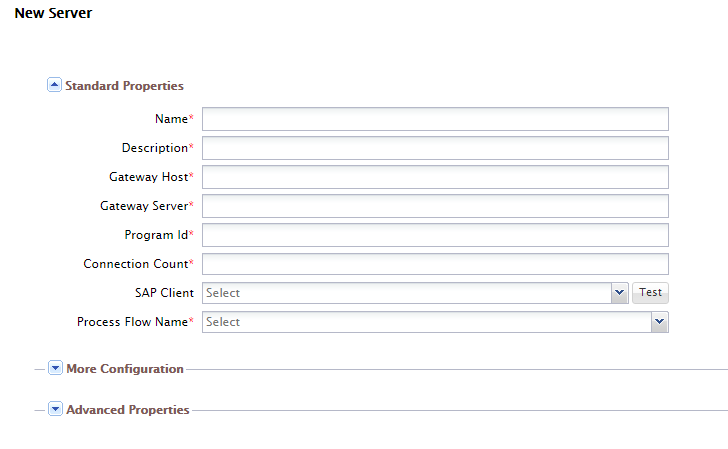Expand the More Configuration arrow icon

click(56, 368)
